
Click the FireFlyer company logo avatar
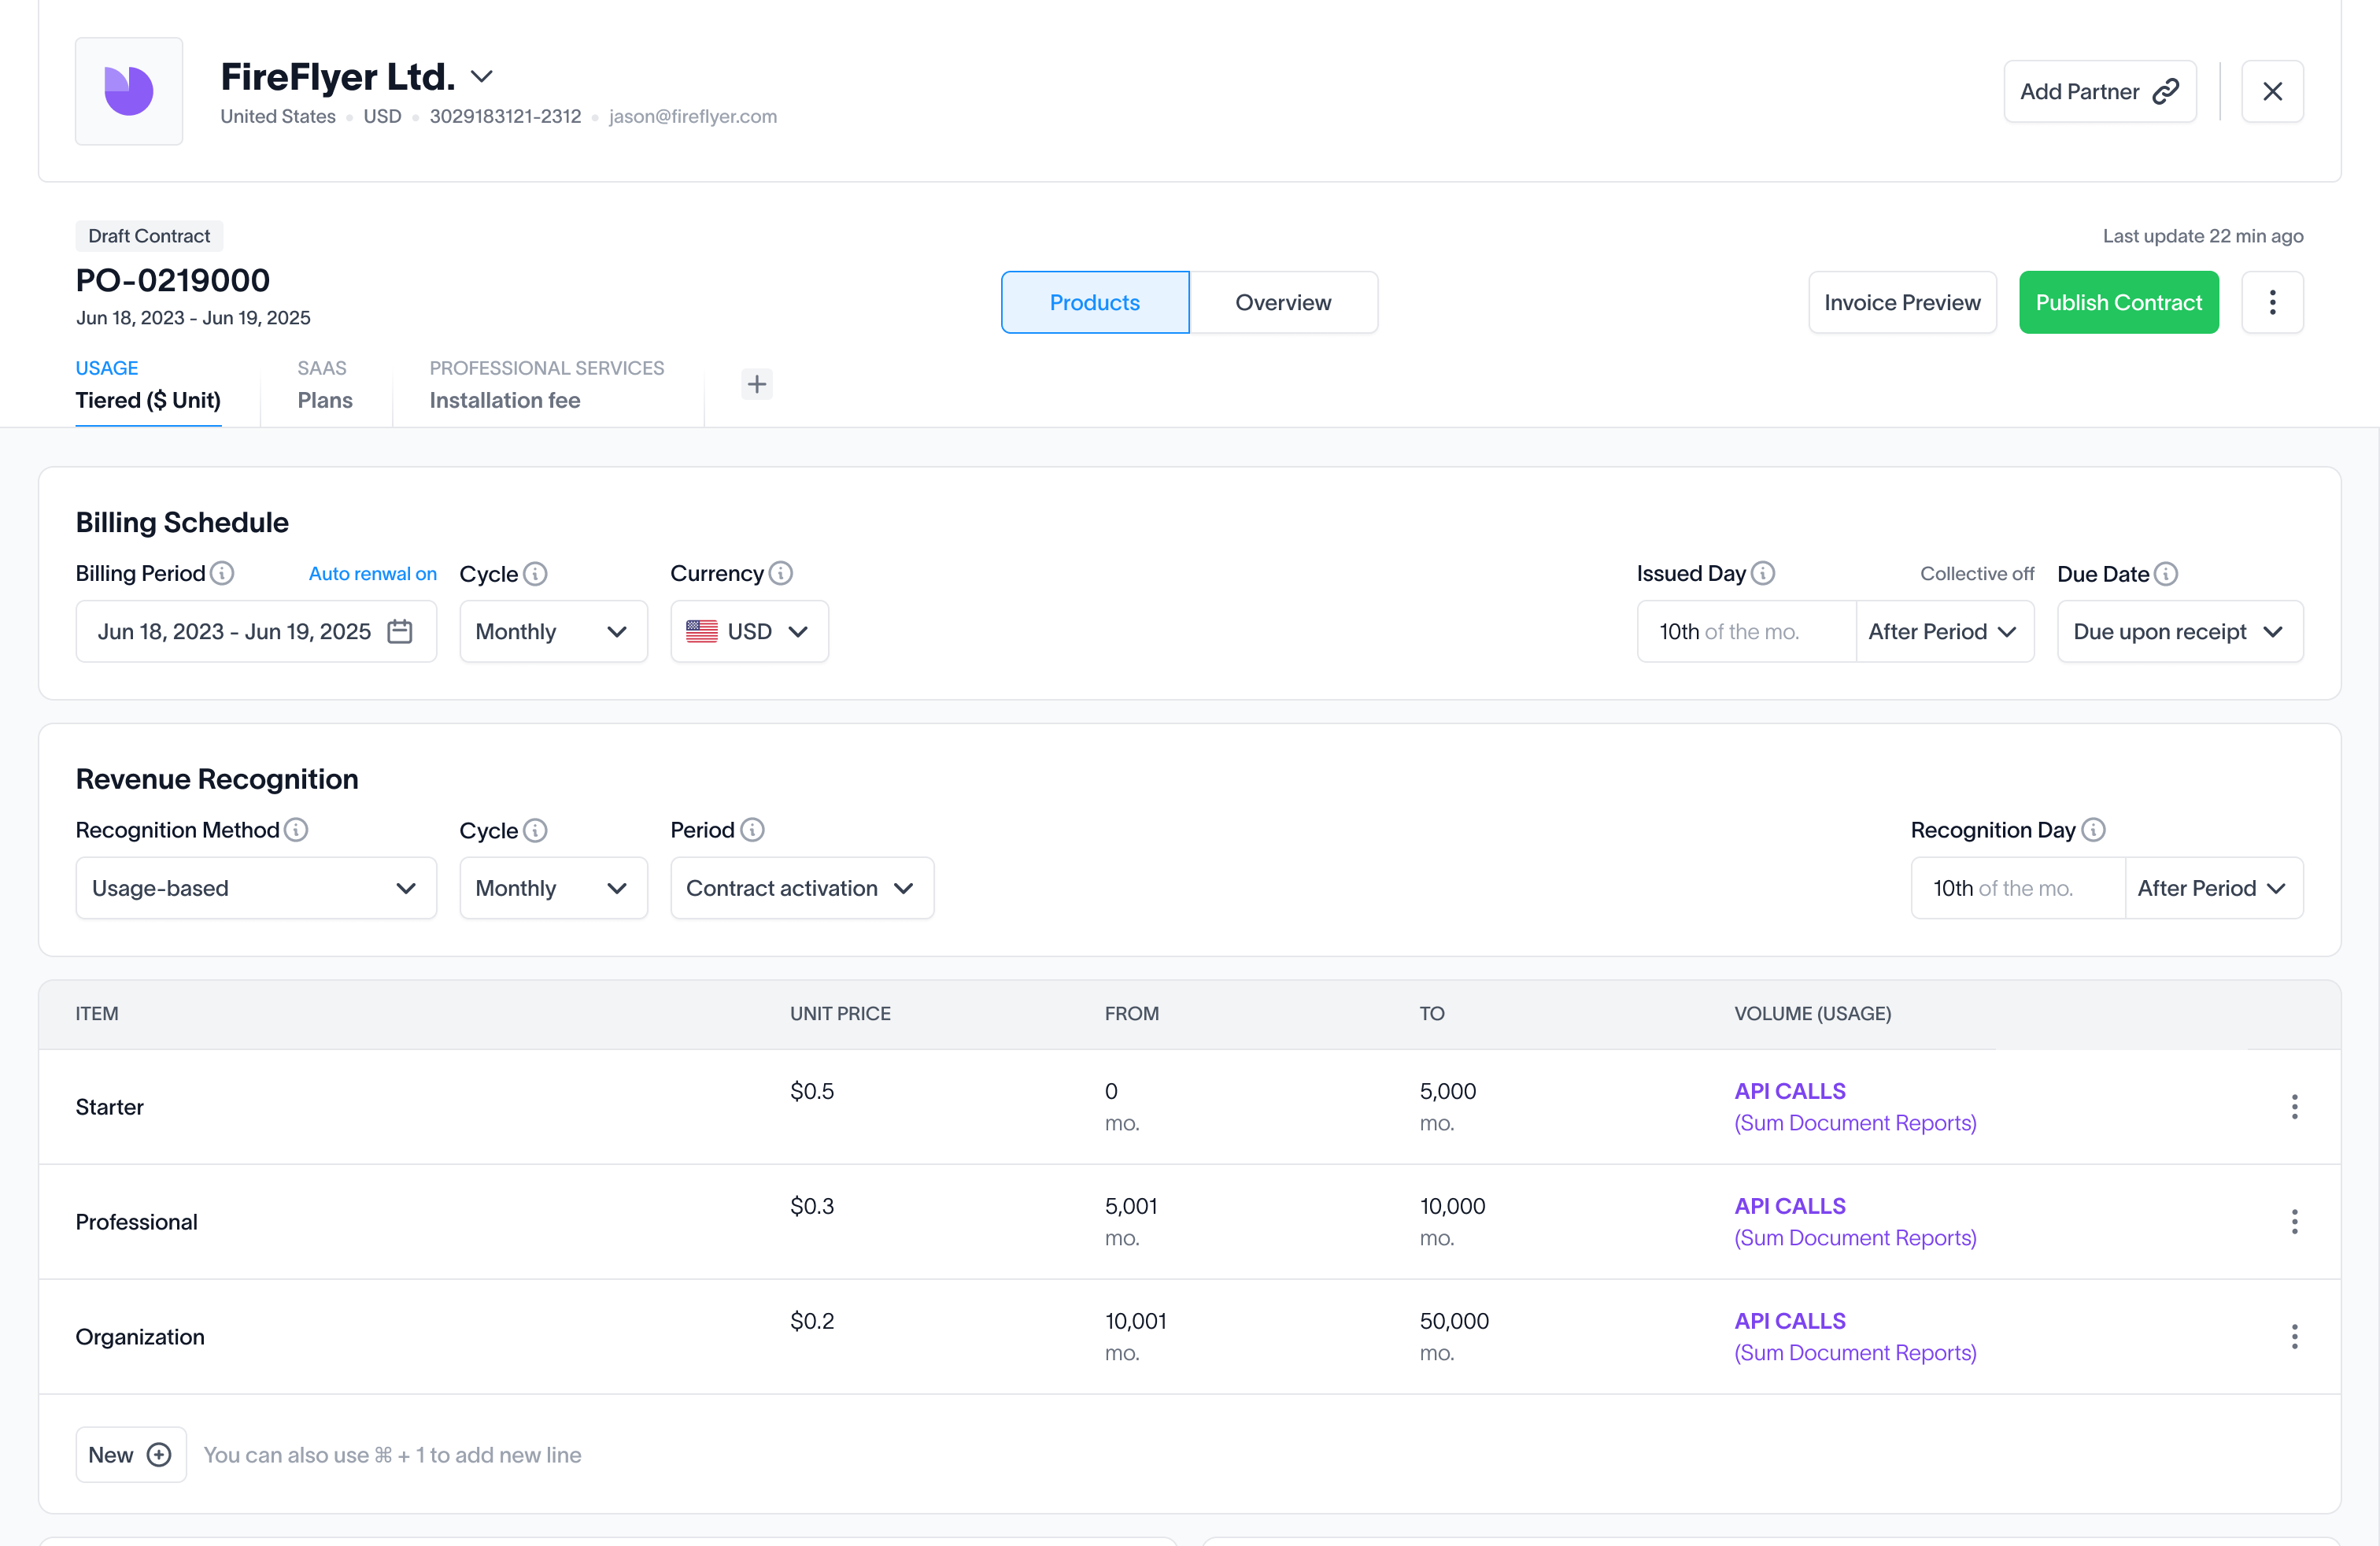(x=129, y=91)
